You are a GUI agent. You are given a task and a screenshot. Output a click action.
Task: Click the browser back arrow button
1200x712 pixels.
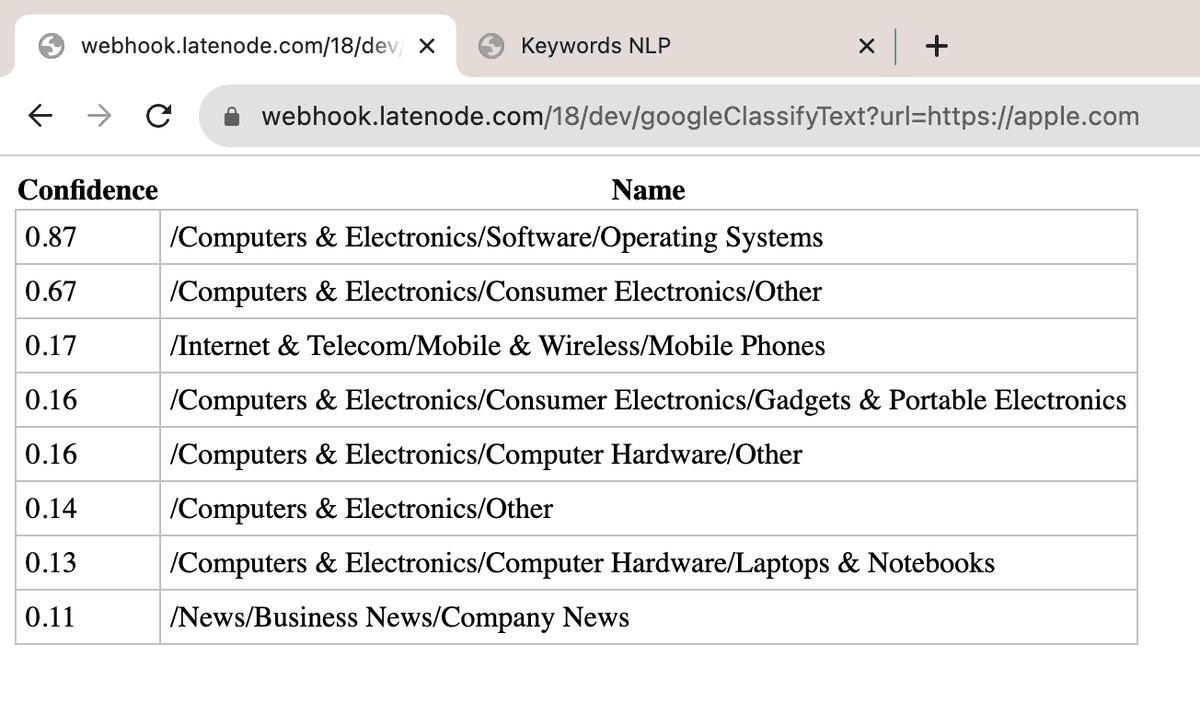(40, 116)
